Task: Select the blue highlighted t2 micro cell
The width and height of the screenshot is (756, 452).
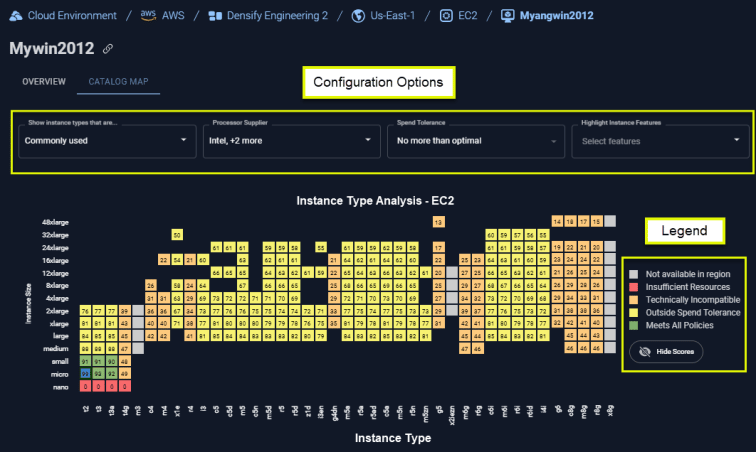Action: 85,374
